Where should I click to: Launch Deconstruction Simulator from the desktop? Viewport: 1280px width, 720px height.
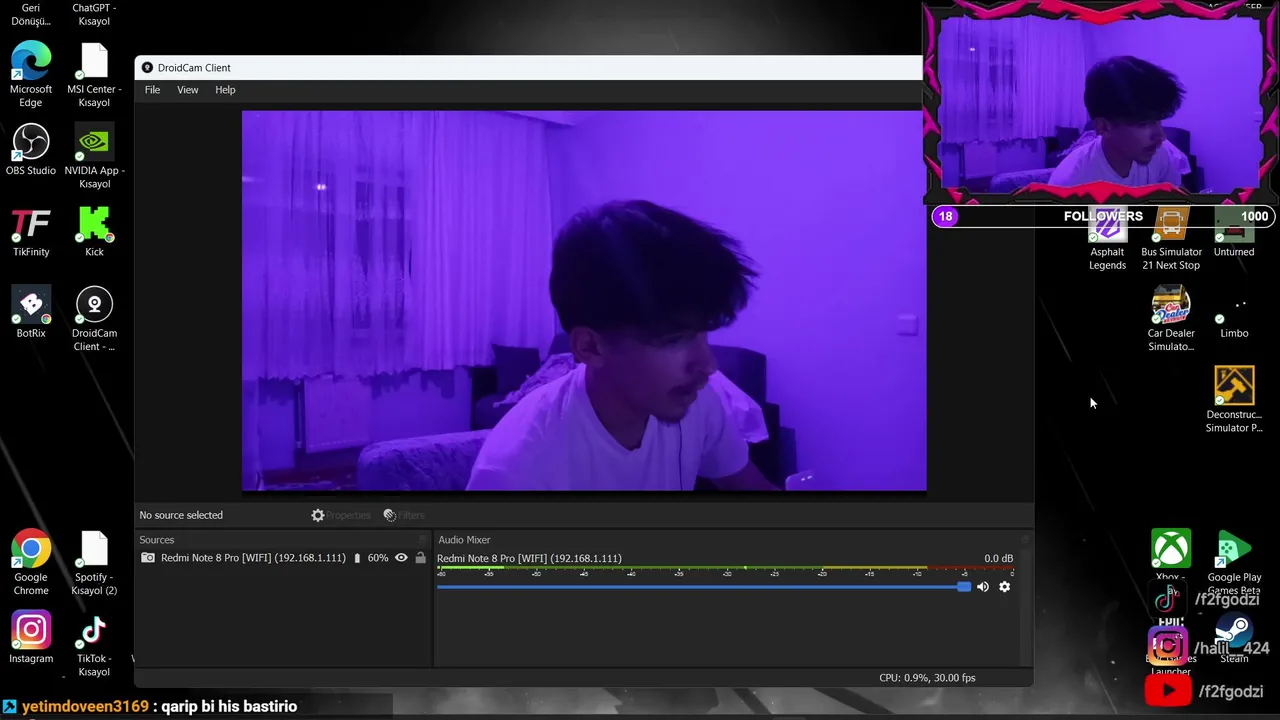tap(1234, 400)
